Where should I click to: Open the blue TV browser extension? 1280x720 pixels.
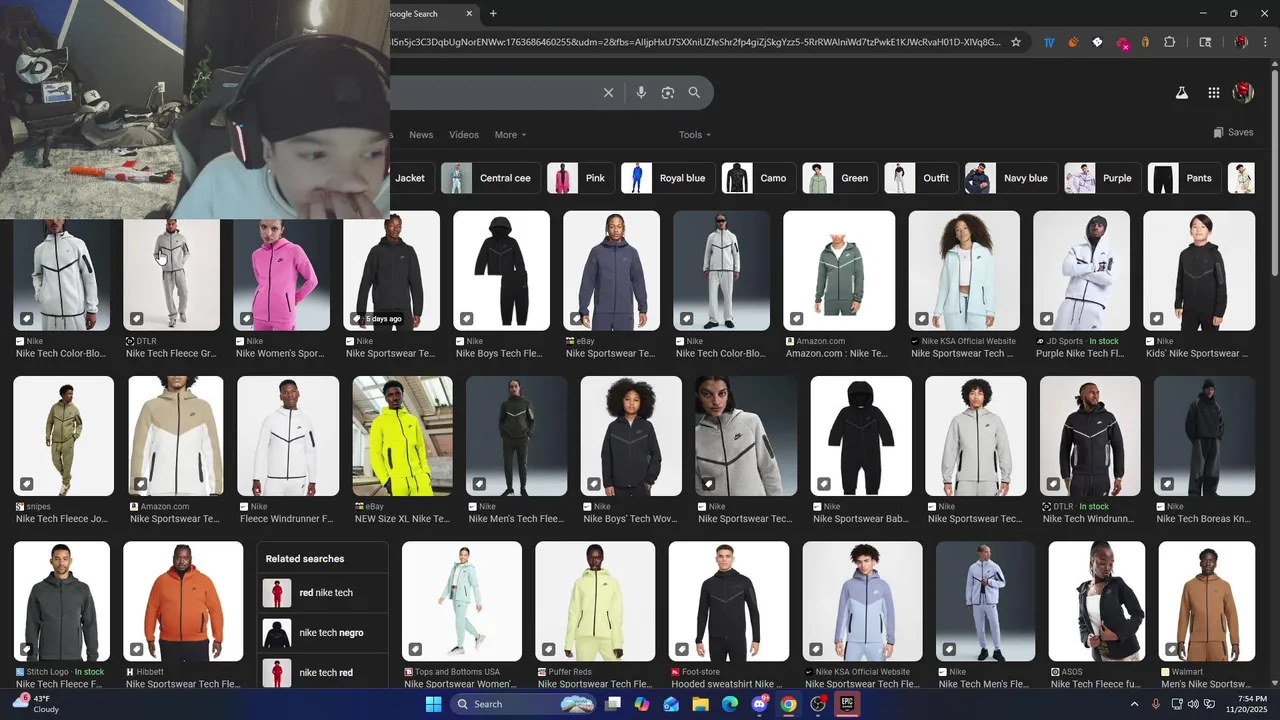click(1049, 42)
